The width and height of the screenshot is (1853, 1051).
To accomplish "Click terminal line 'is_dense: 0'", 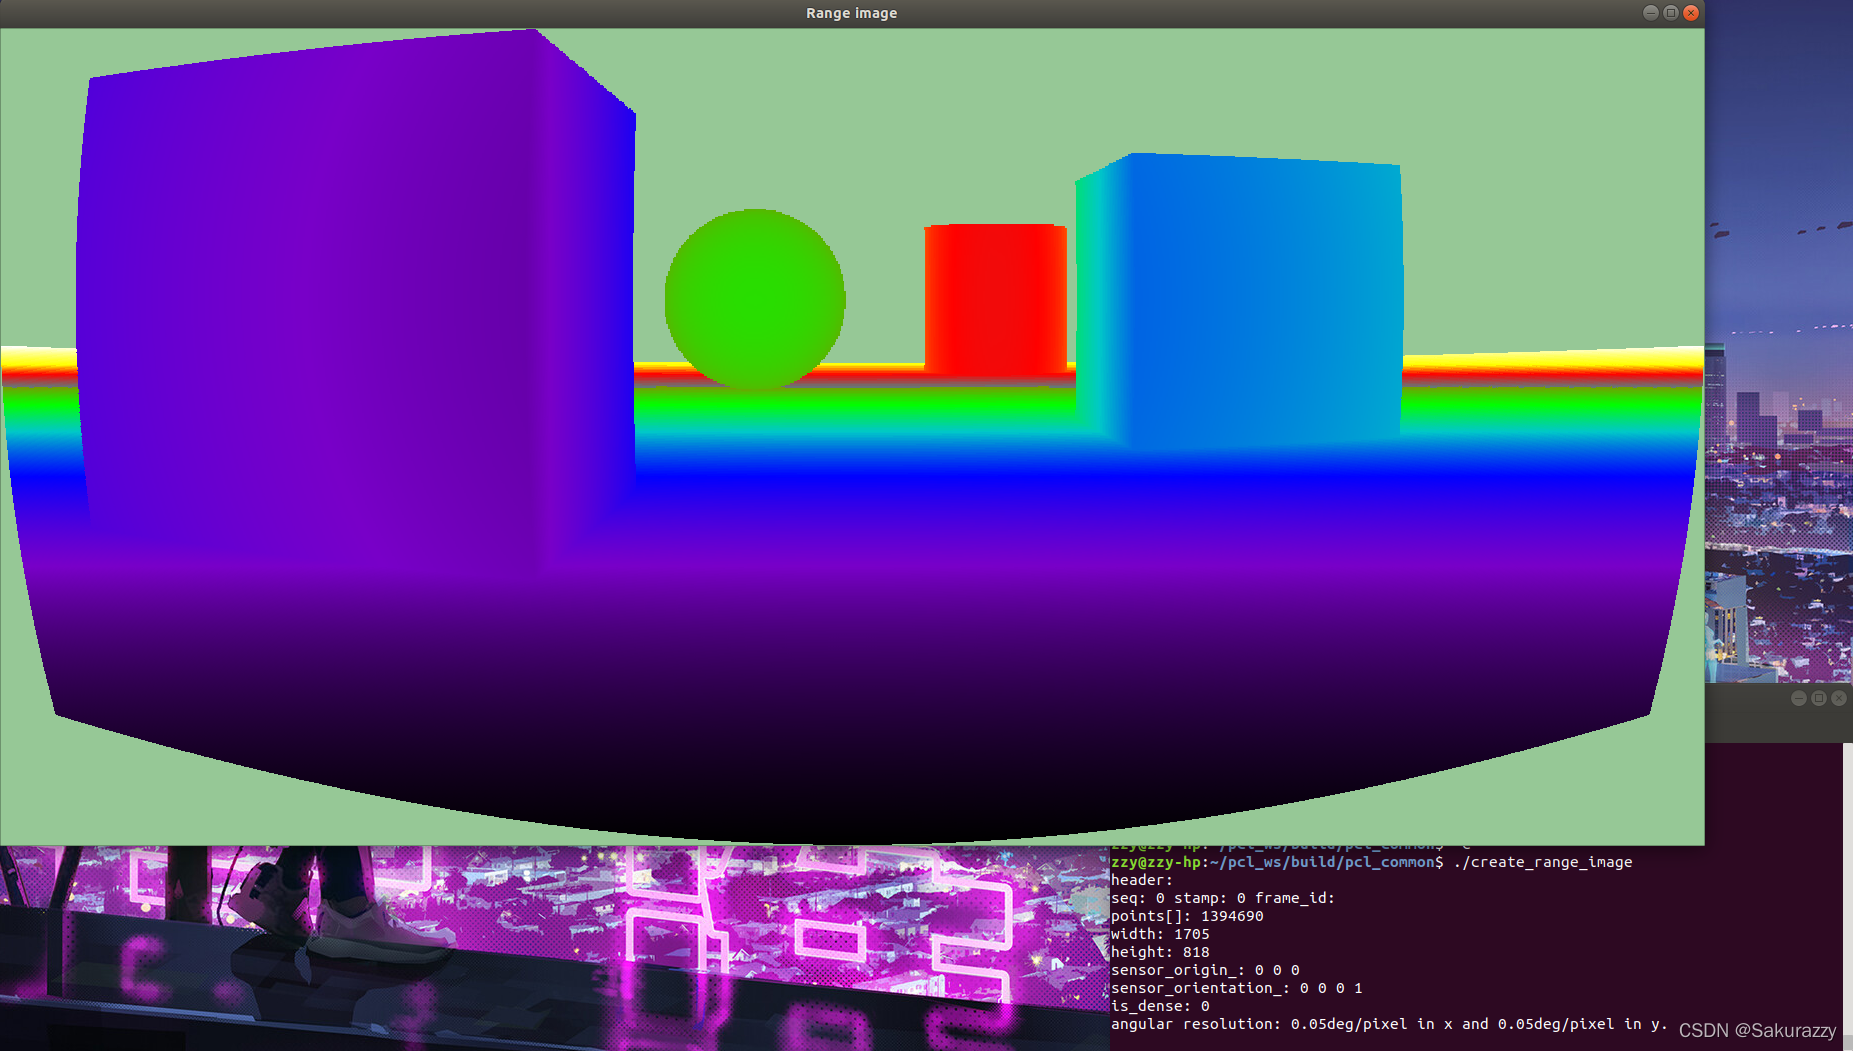I will (1160, 1006).
